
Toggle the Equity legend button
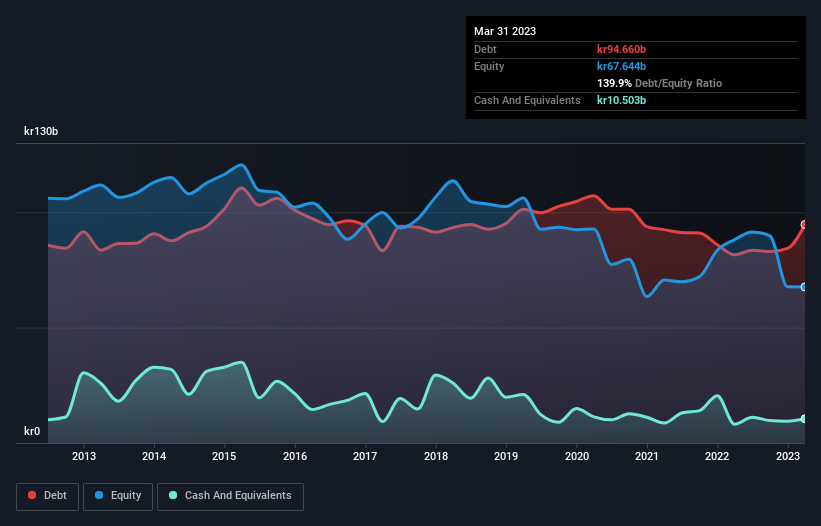pyautogui.click(x=118, y=496)
